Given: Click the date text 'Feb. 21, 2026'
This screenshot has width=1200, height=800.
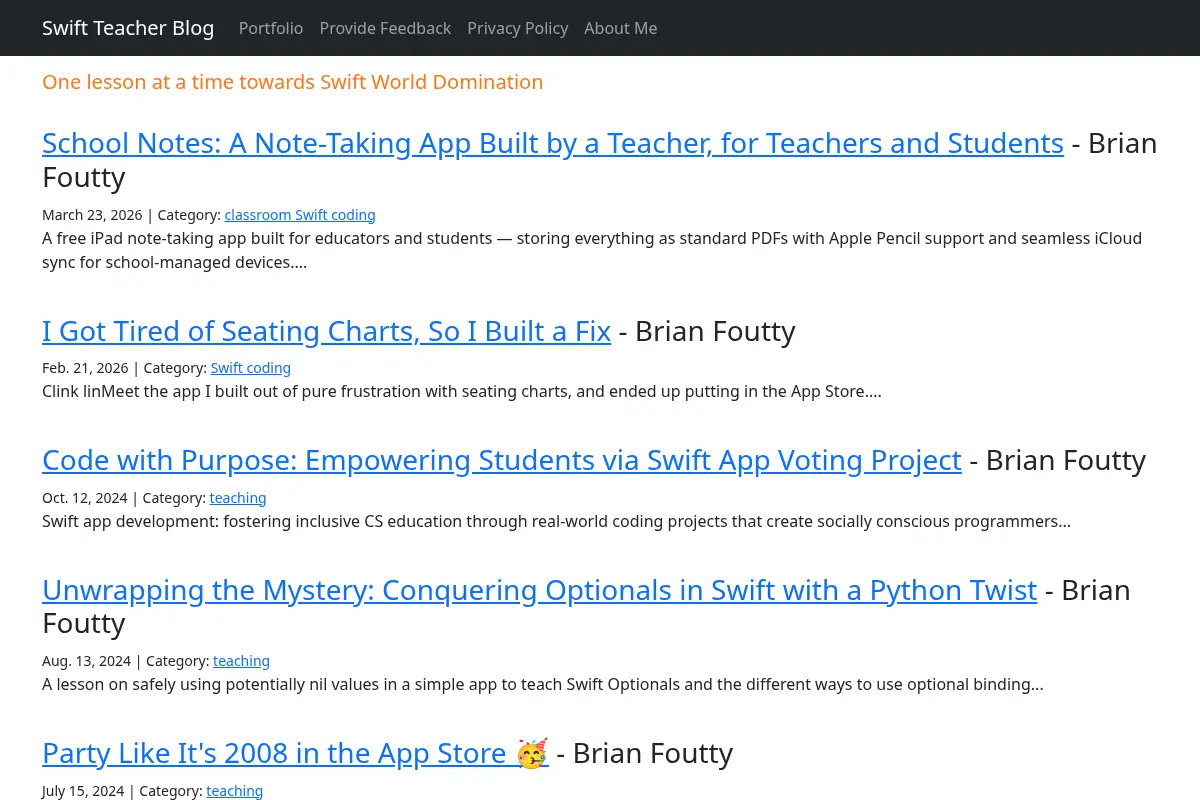Looking at the screenshot, I should (x=86, y=368).
